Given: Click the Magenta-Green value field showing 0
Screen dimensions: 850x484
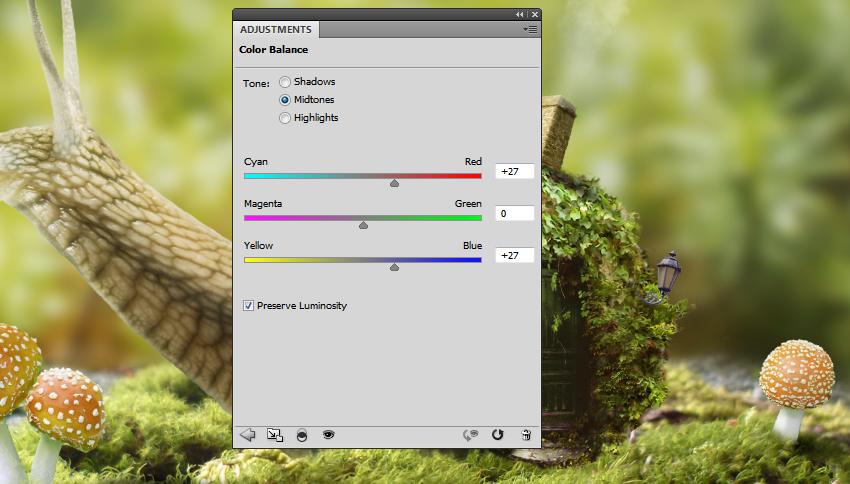Looking at the screenshot, I should (x=514, y=214).
